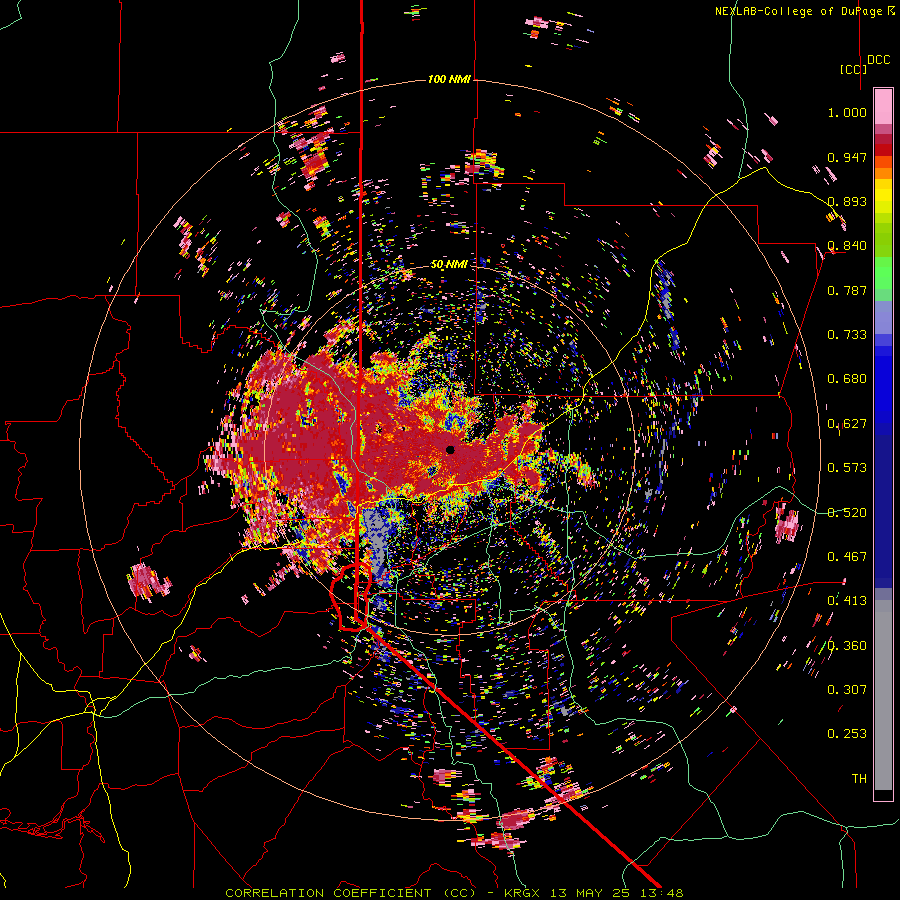
Task: Click the 13:48 timestamp in the caption
Action: click(x=661, y=893)
